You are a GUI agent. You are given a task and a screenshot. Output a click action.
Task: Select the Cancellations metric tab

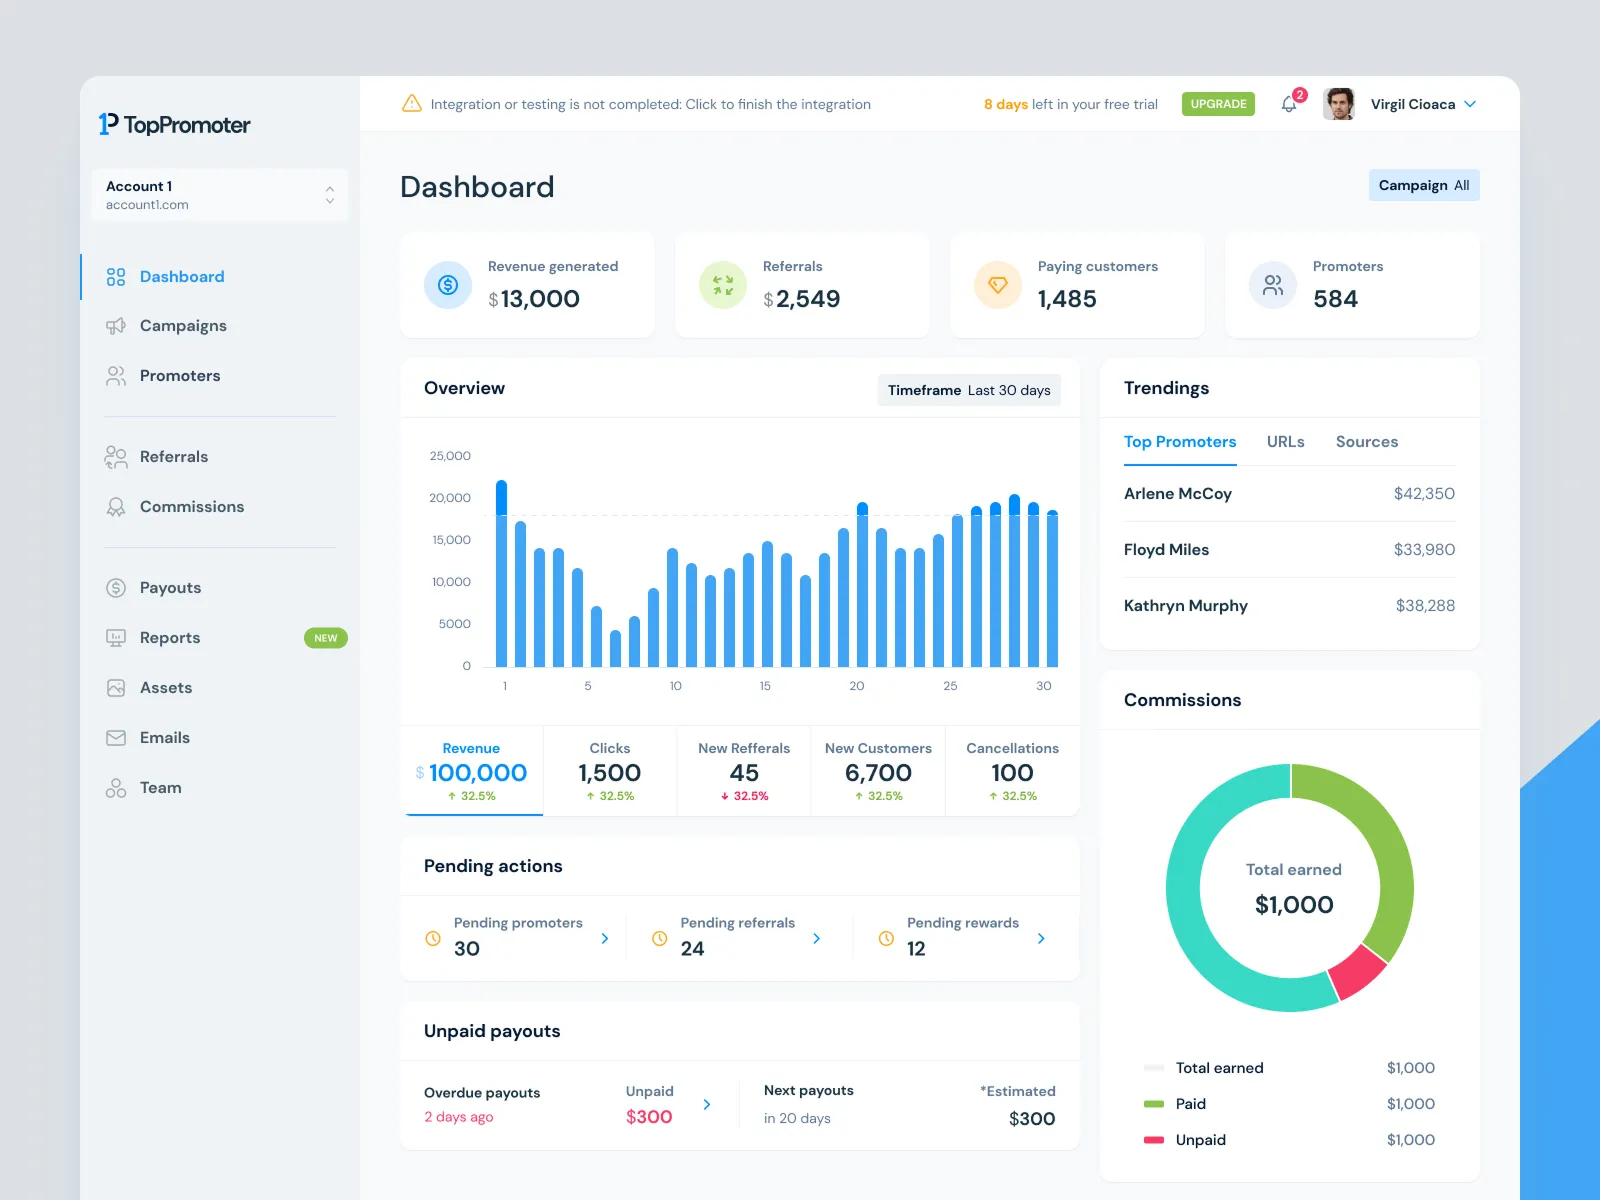1012,771
